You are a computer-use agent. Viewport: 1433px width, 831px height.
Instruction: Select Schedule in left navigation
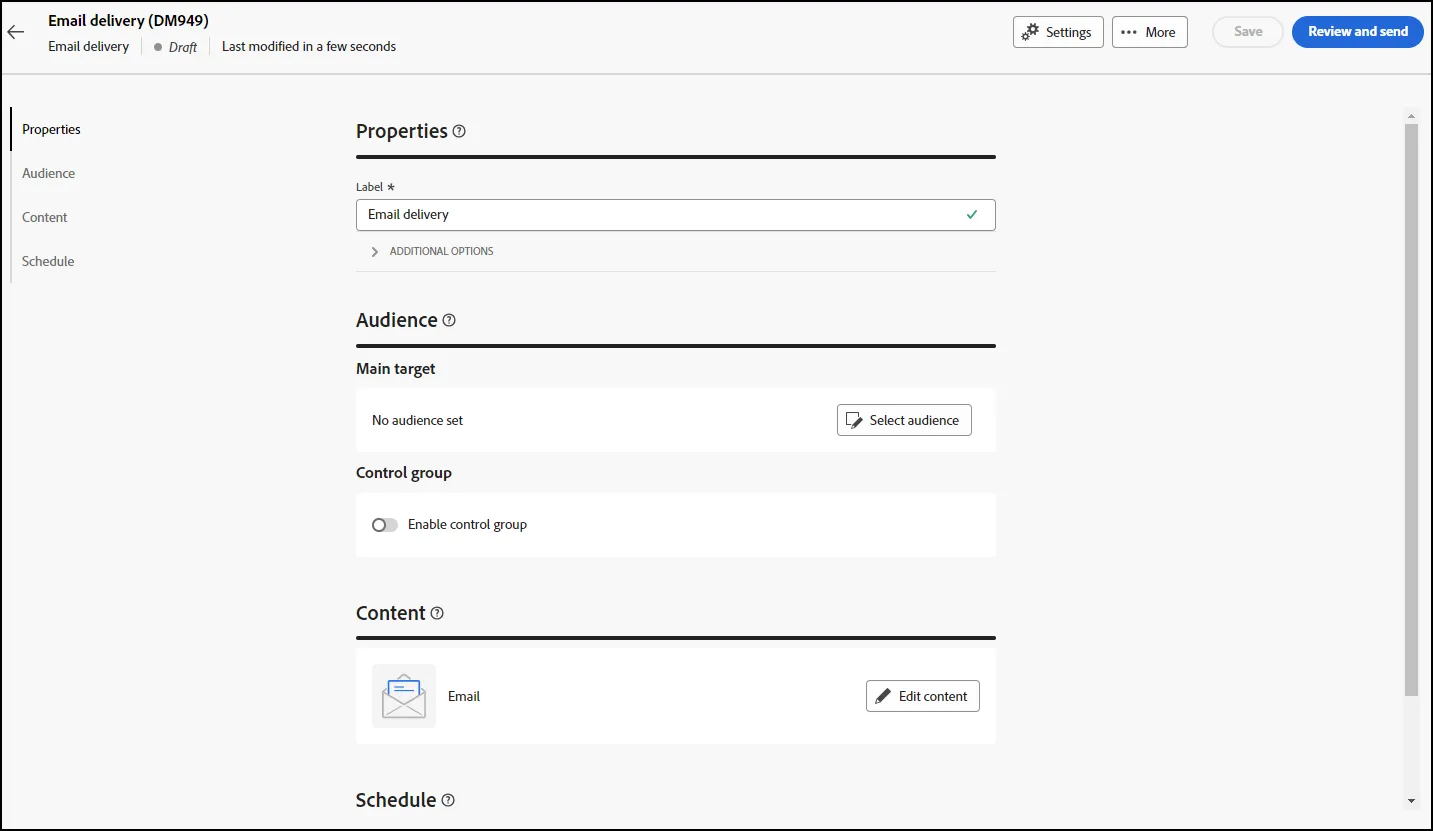point(48,261)
